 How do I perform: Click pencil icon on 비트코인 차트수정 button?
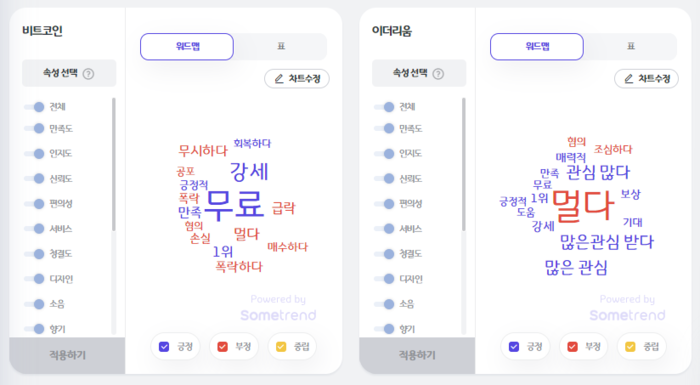click(279, 79)
